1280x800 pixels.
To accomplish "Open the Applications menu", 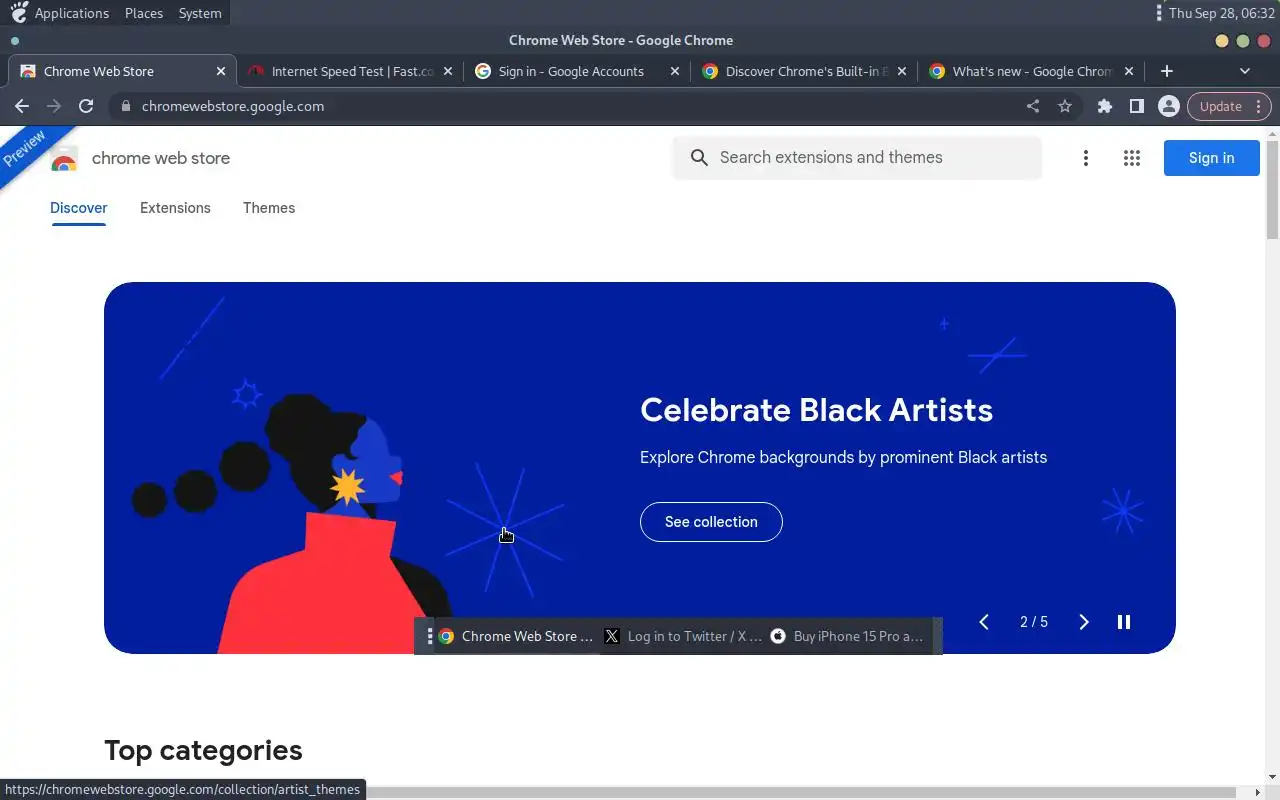I will (x=72, y=13).
